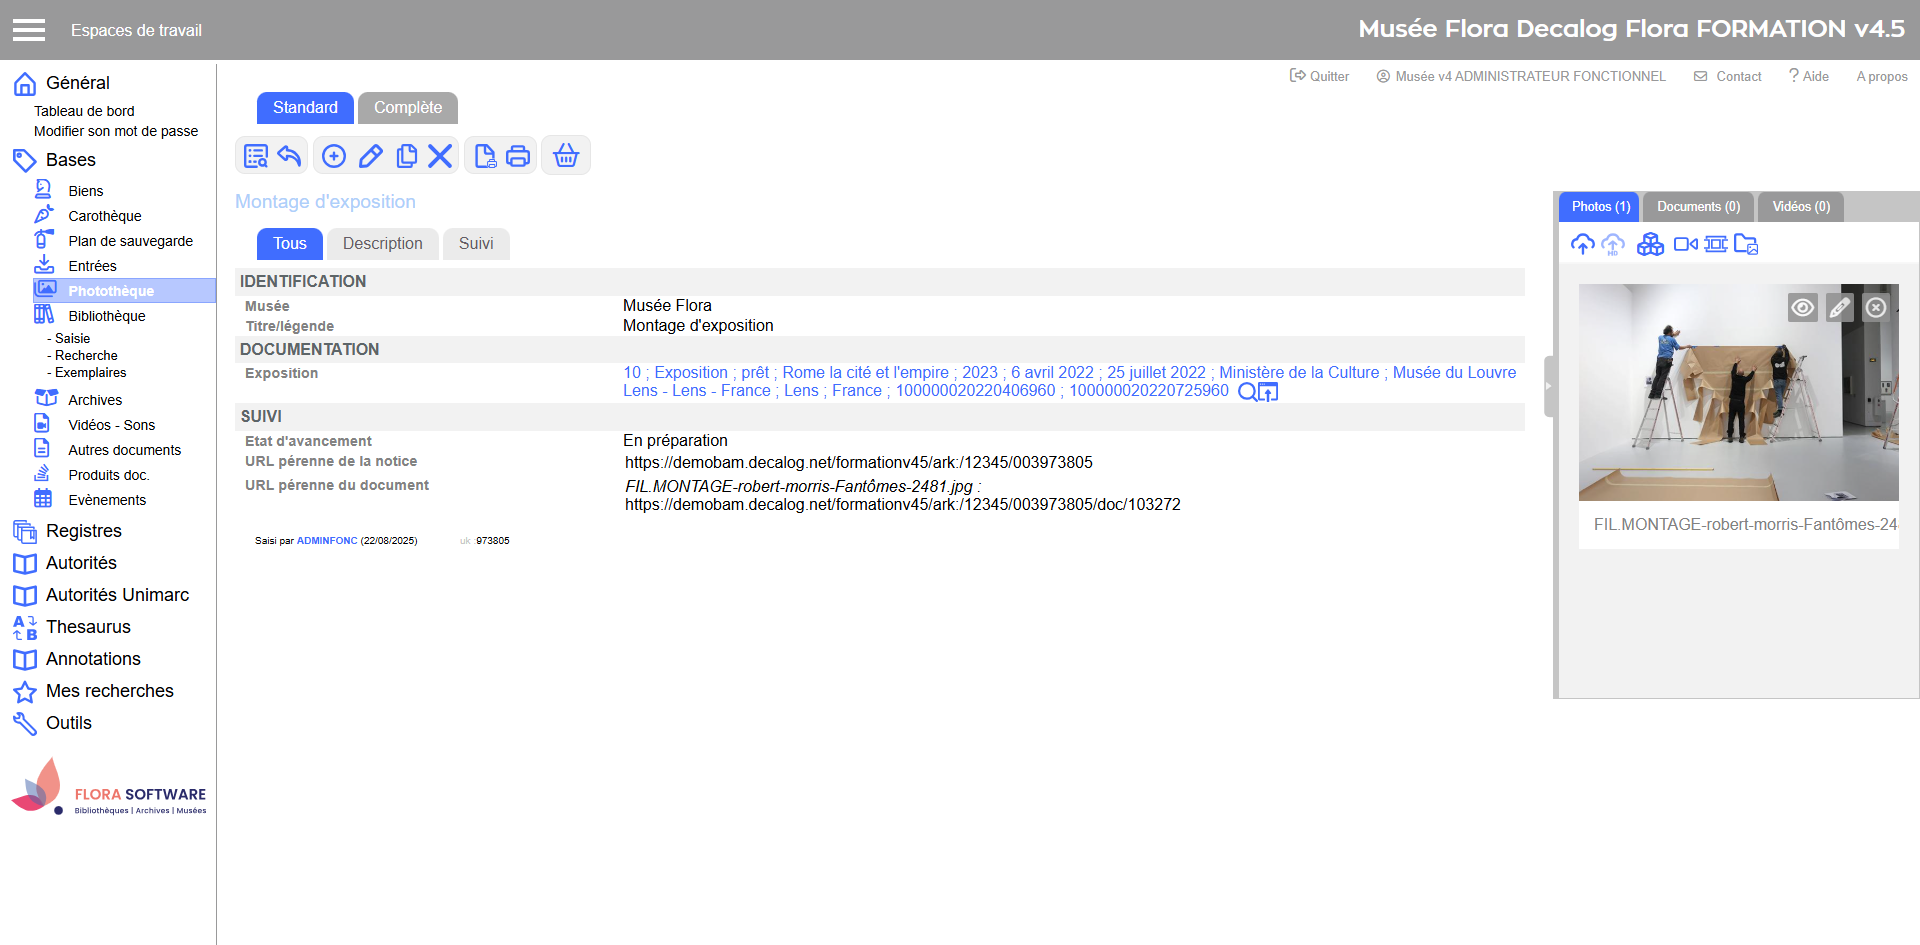Click the 3D cubes icon in media panel
1920x945 pixels.
tap(1650, 244)
